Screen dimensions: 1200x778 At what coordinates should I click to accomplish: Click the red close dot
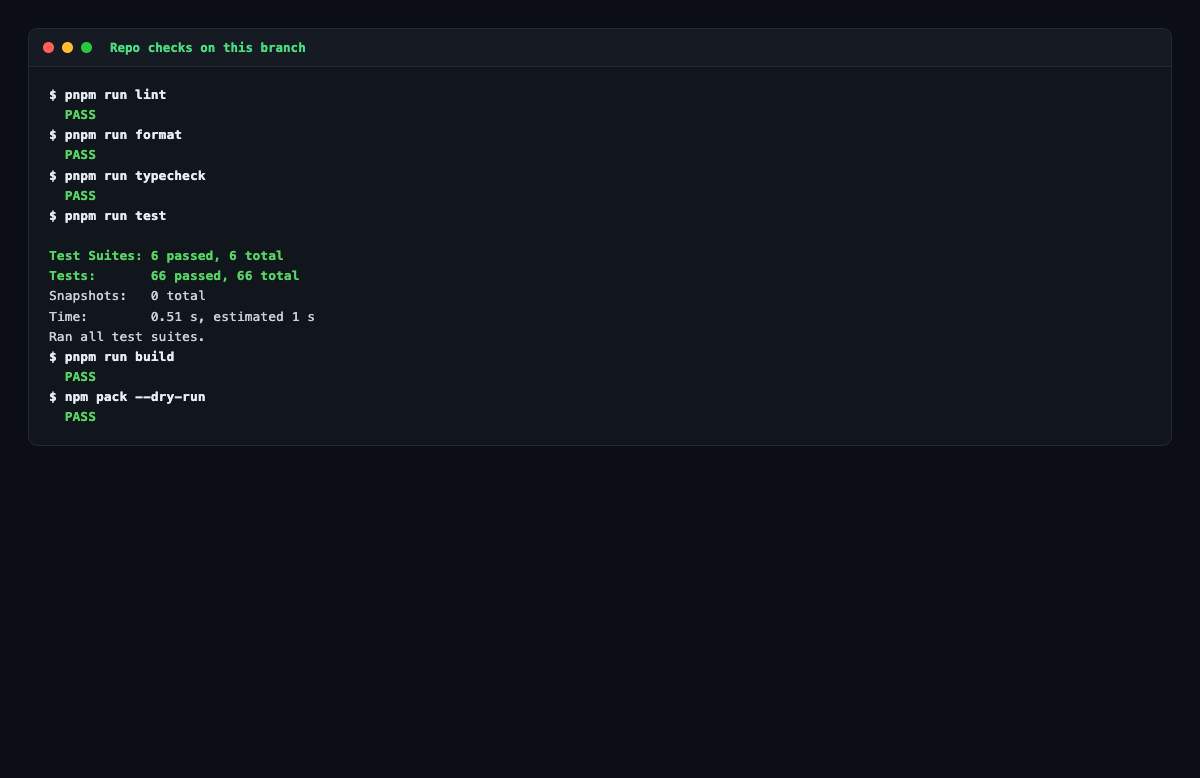pyautogui.click(x=49, y=47)
